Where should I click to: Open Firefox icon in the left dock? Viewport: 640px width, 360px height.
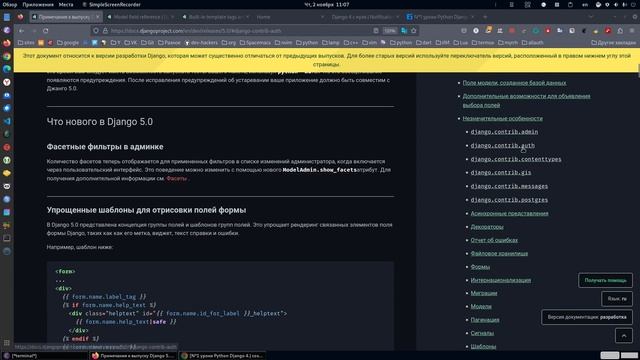pos(7,43)
